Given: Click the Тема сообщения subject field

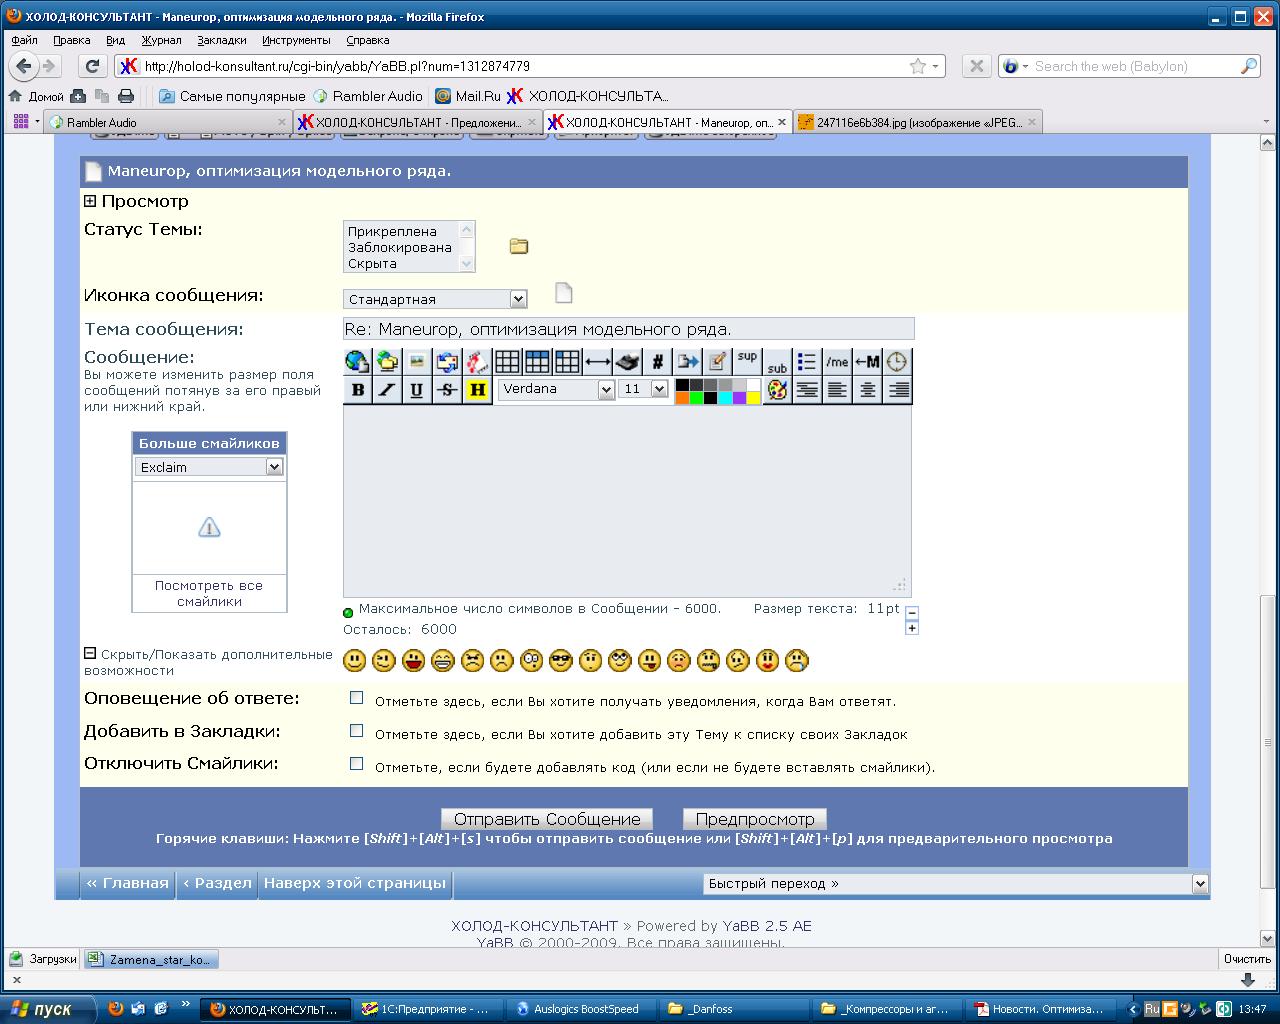Looking at the screenshot, I should (628, 329).
